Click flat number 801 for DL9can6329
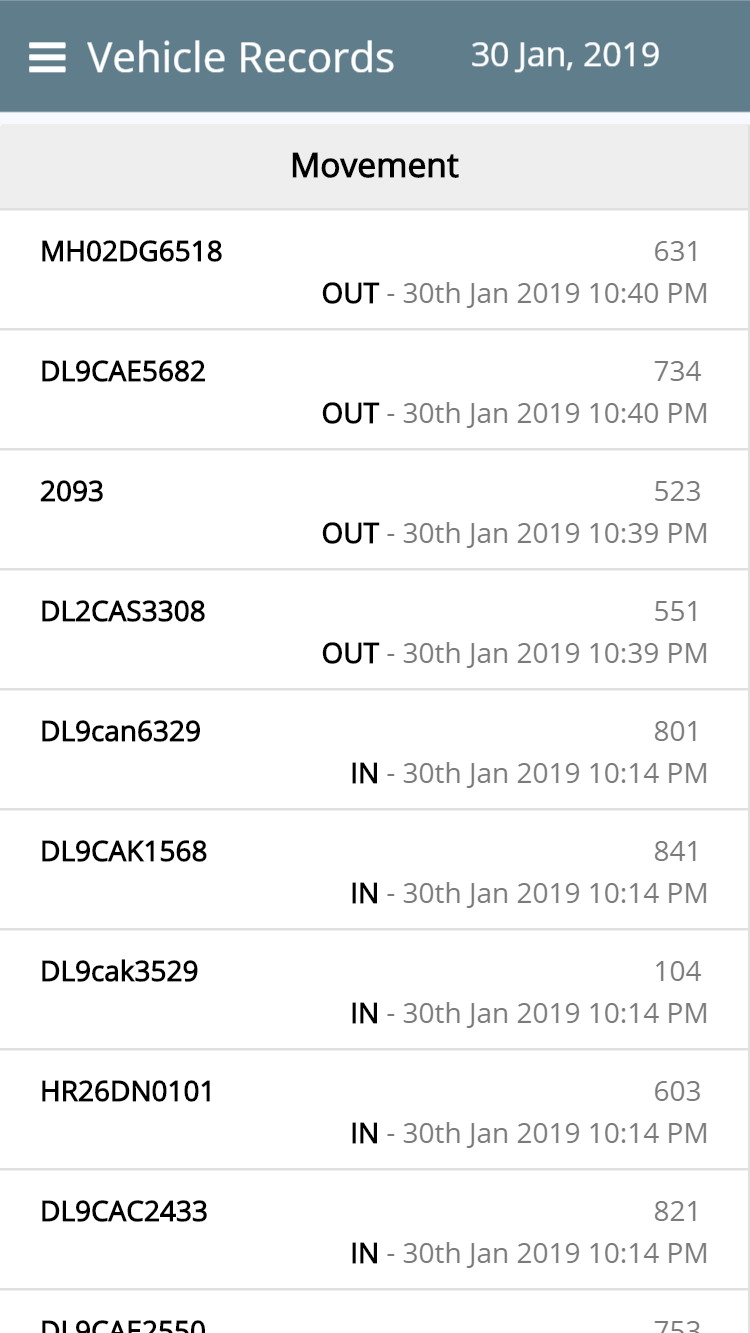Viewport: 750px width, 1333px height. pyautogui.click(x=677, y=731)
